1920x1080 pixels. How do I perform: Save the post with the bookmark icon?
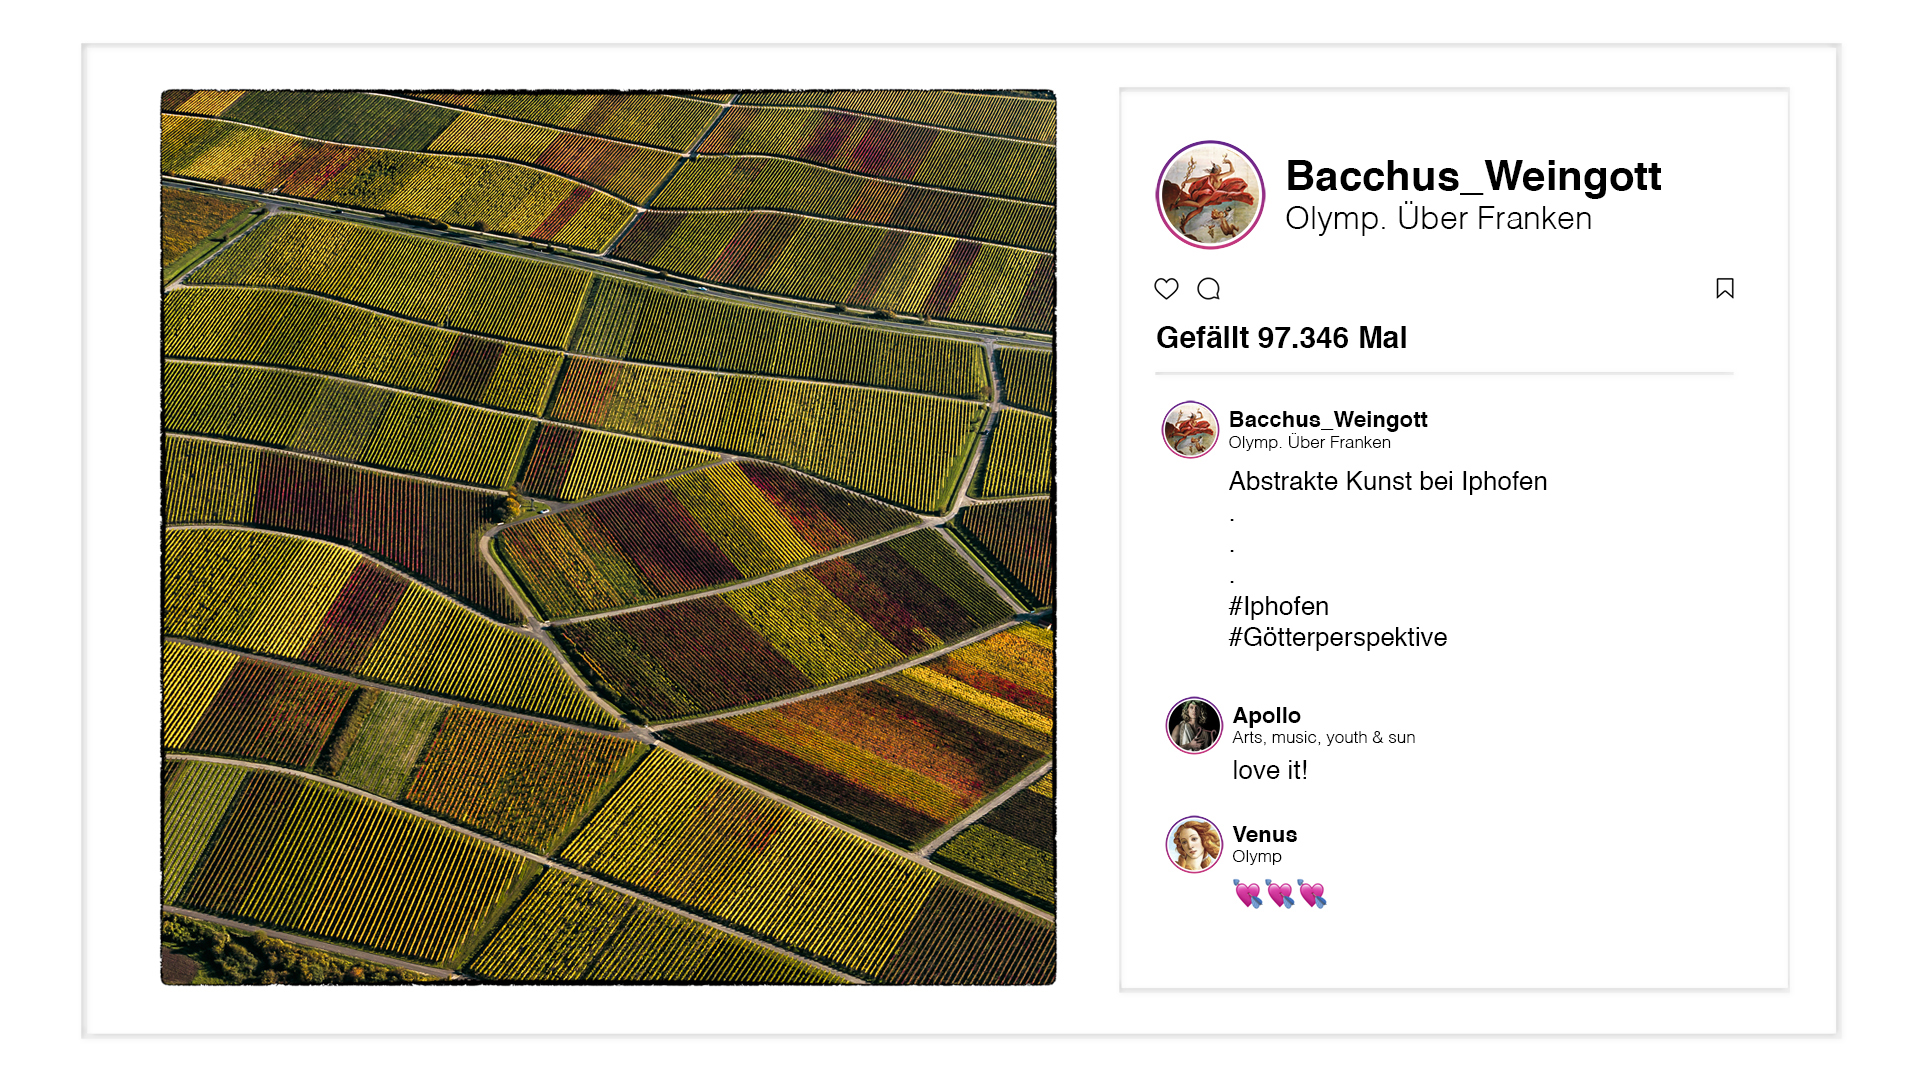click(1725, 288)
